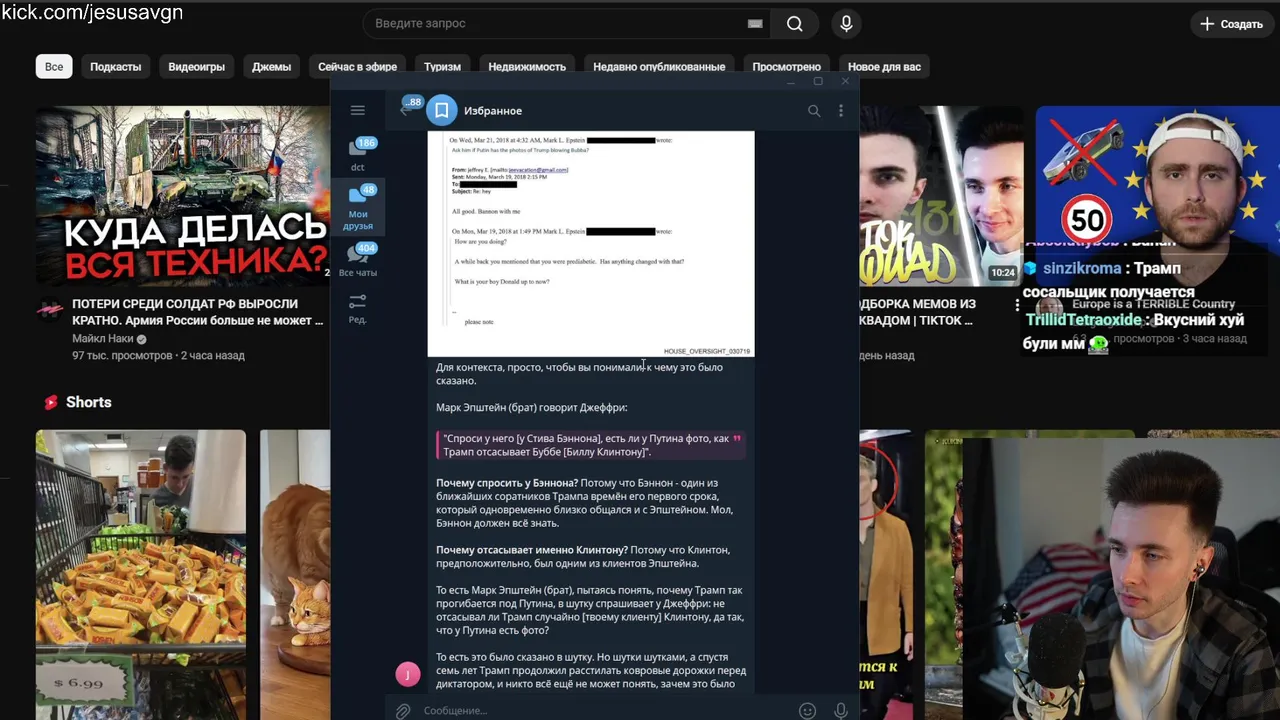Open the Ред. folder editor
The height and width of the screenshot is (720, 1280).
tap(358, 308)
